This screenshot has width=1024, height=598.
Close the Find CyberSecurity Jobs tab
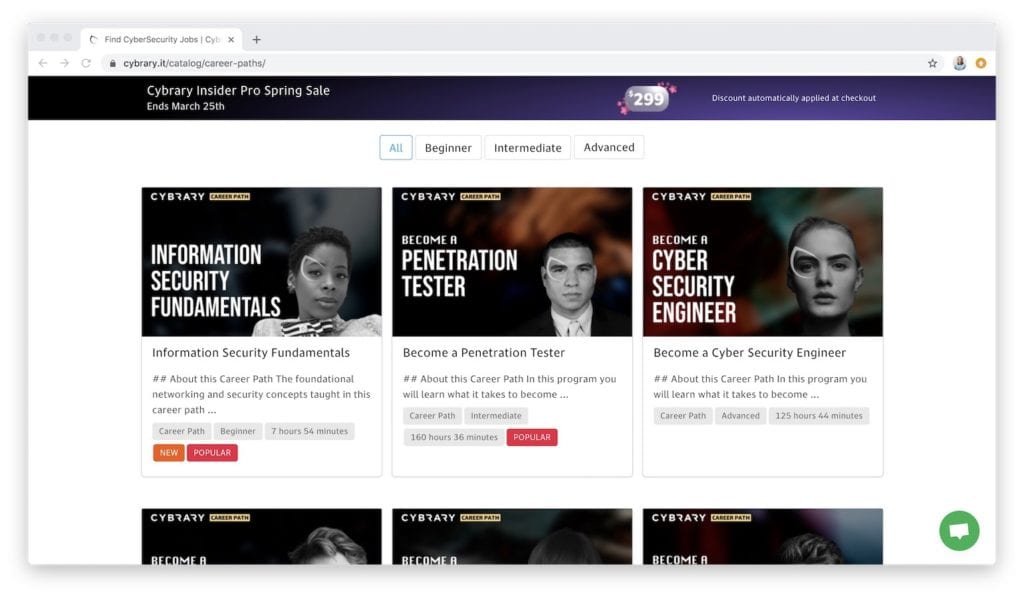pyautogui.click(x=231, y=40)
